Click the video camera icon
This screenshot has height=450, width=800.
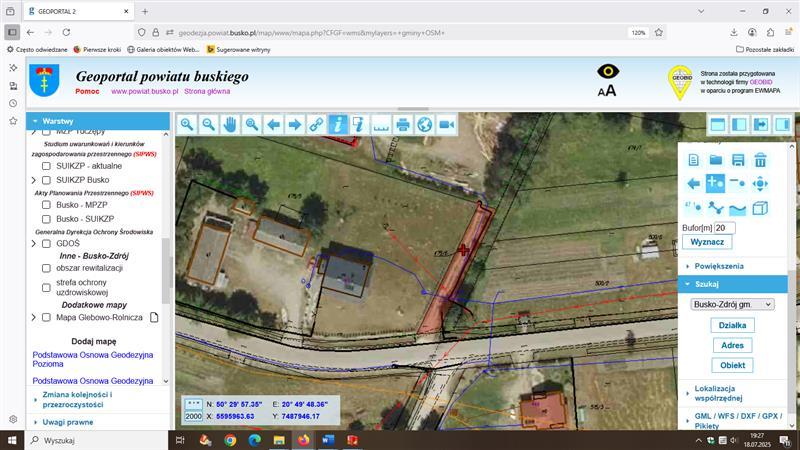[446, 124]
